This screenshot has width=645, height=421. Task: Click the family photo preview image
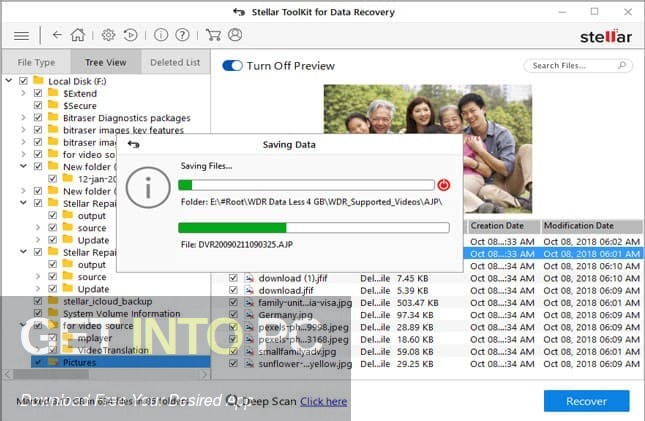click(x=428, y=148)
